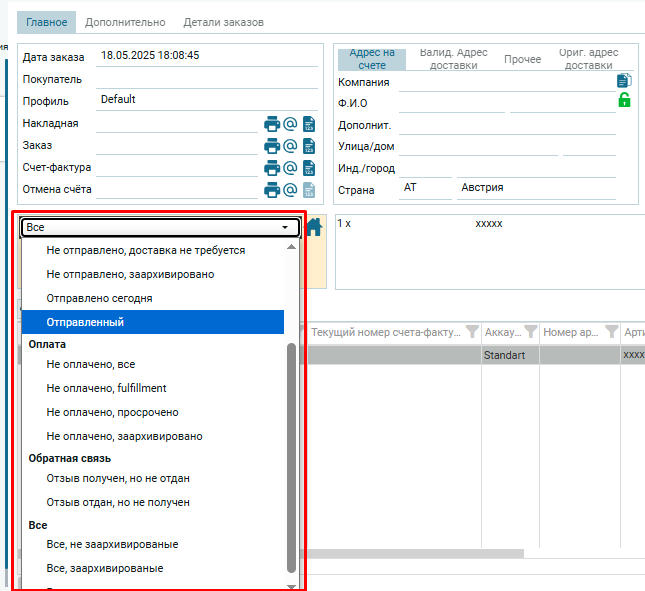
Task: Choose 'Не оплачено, просрочено' filter option
Action: 112,412
